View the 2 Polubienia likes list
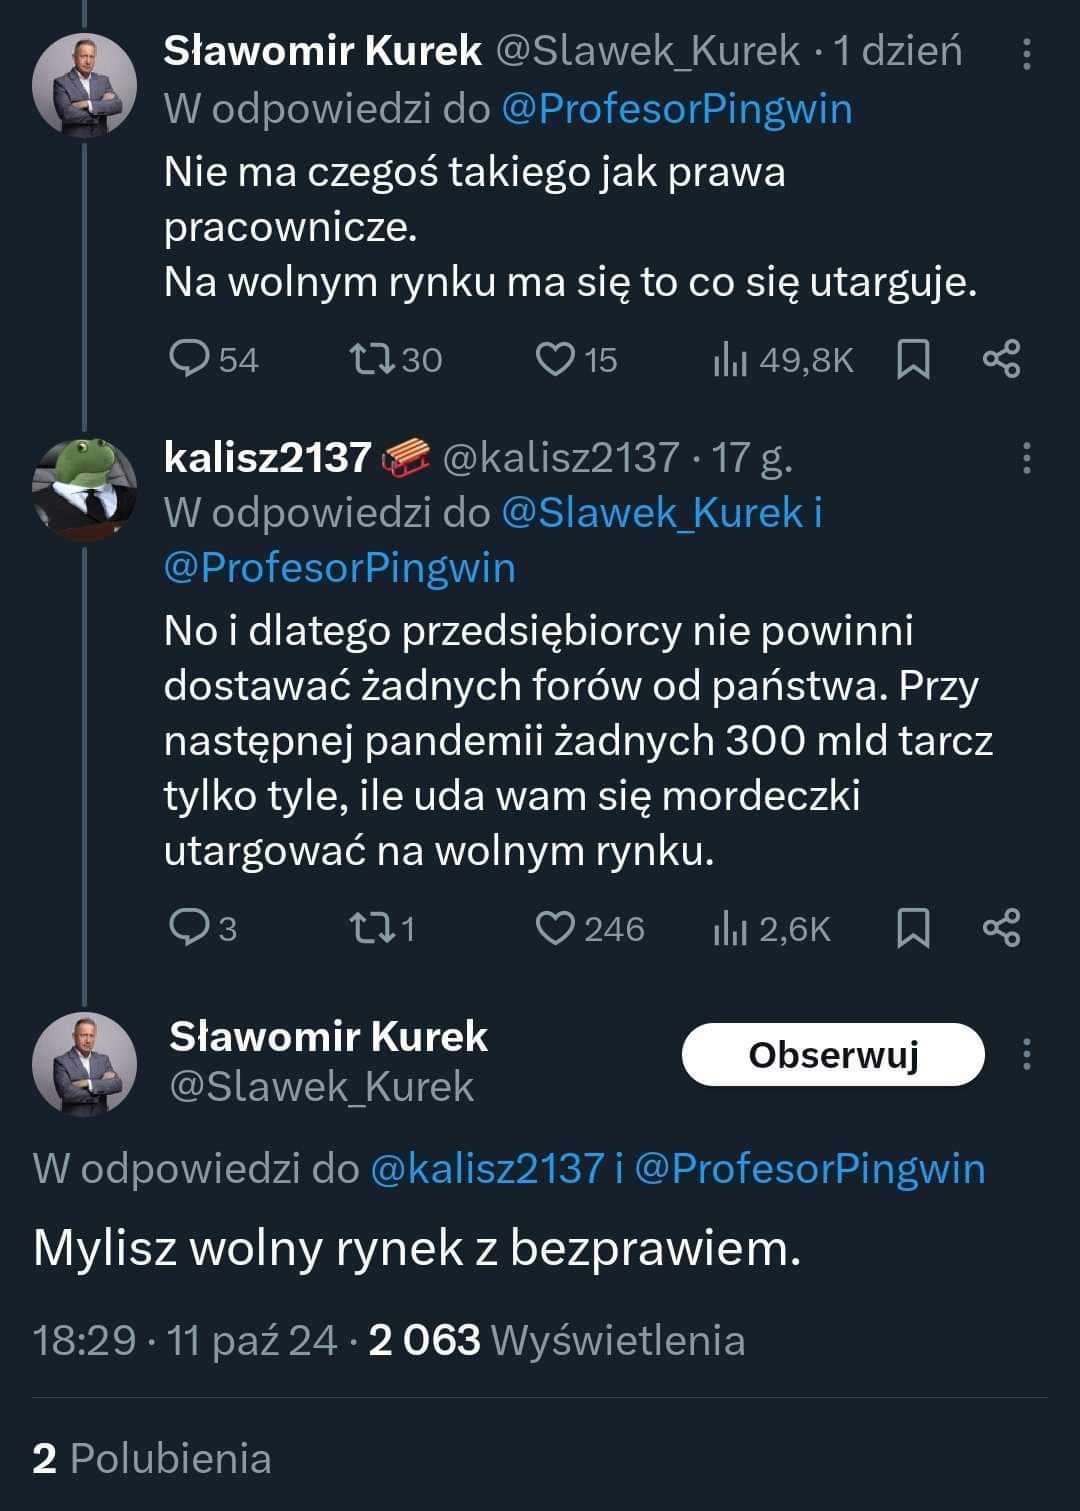This screenshot has height=1511, width=1080. (x=152, y=1459)
